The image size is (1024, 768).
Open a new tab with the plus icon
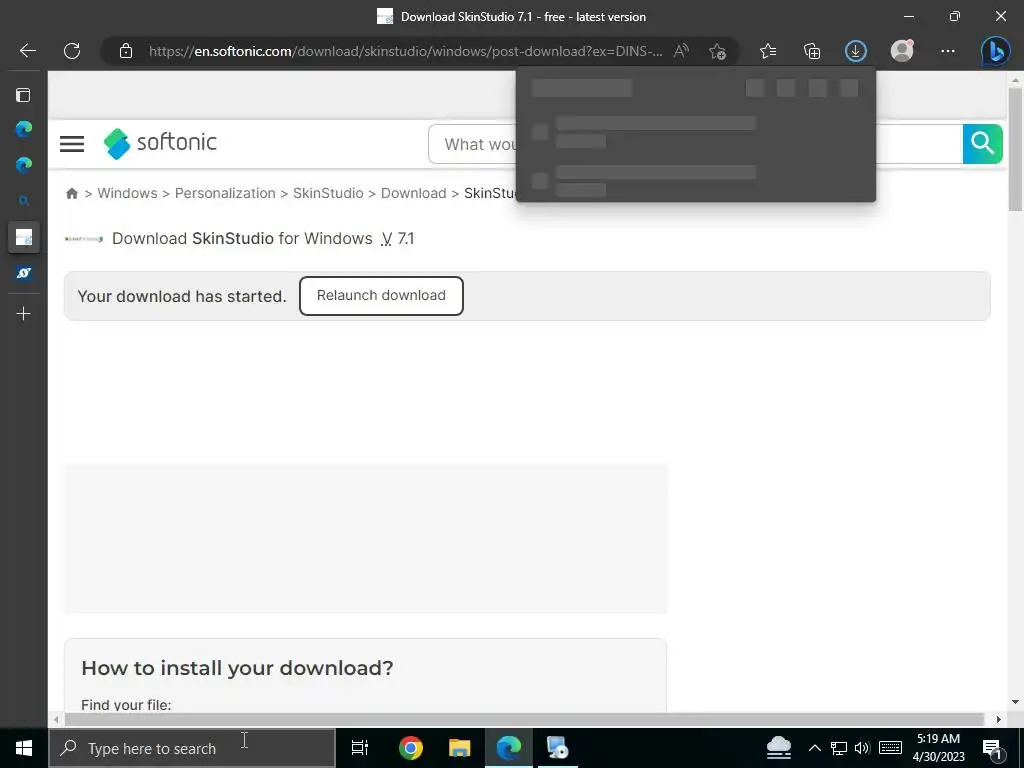(x=24, y=314)
